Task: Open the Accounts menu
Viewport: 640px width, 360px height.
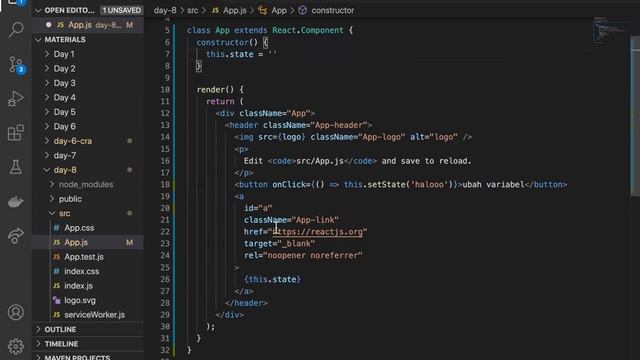Action: [16, 312]
